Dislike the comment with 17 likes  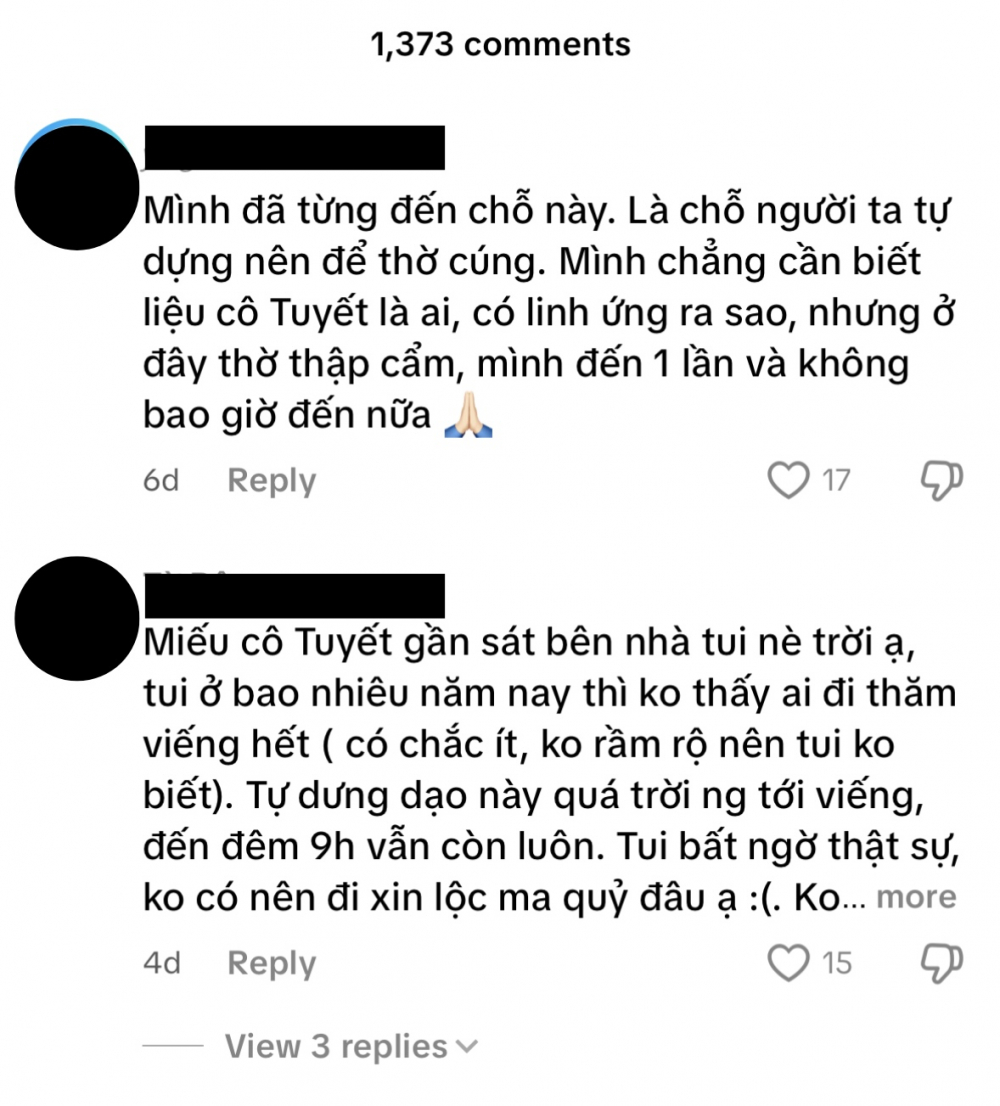point(942,480)
